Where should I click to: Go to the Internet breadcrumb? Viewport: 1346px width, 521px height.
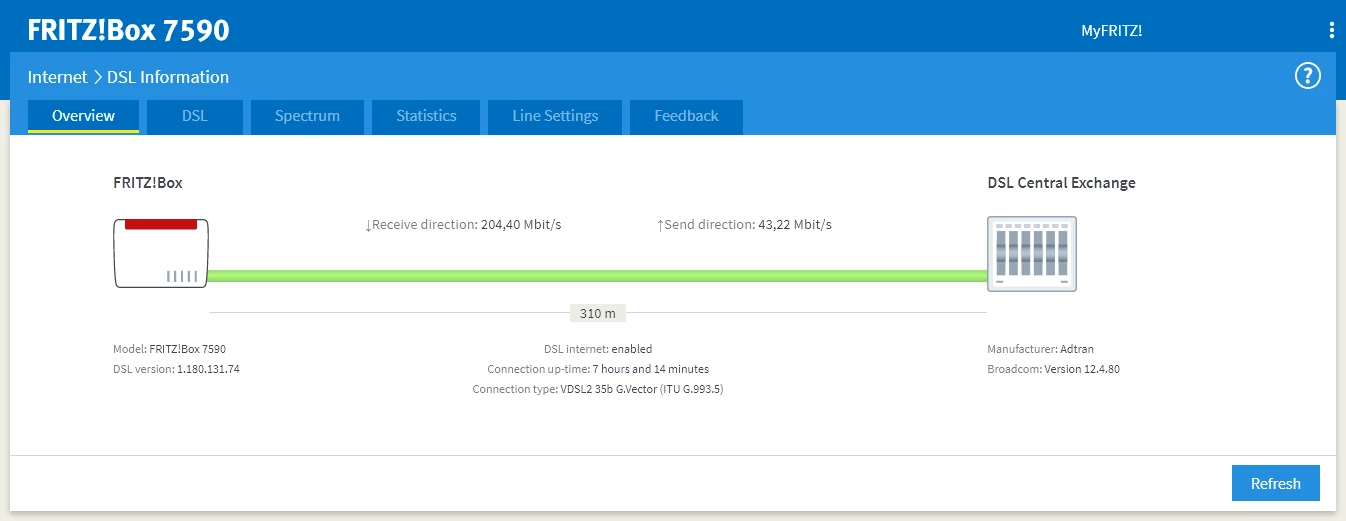pos(57,77)
